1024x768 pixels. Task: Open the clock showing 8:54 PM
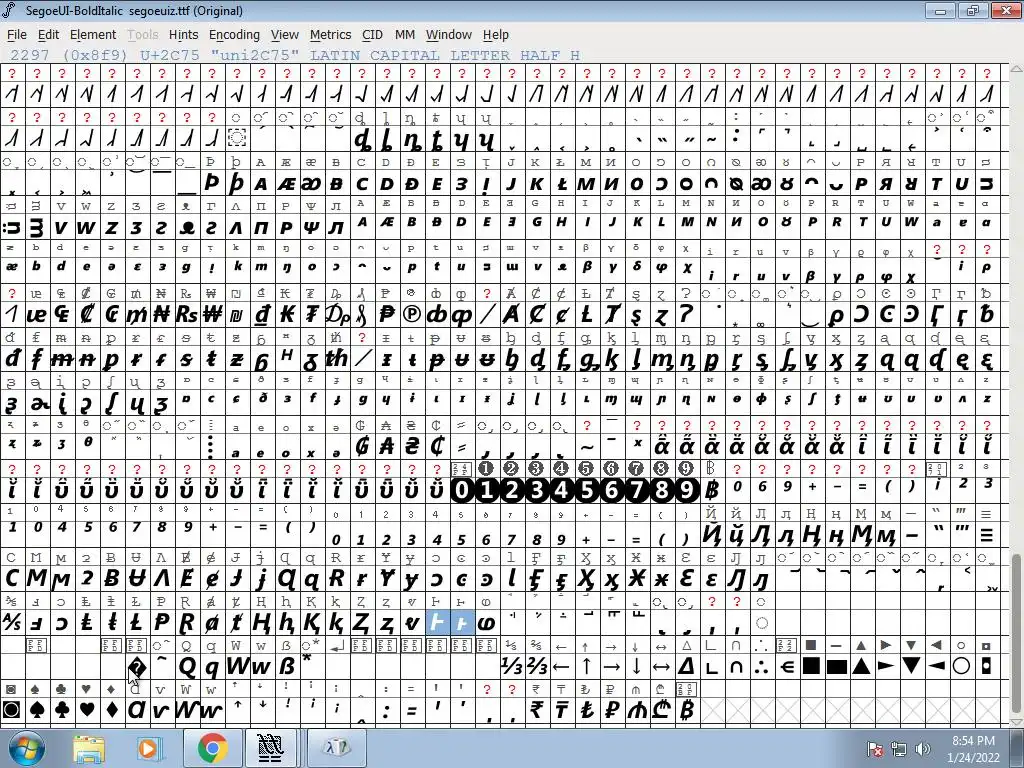[973, 749]
